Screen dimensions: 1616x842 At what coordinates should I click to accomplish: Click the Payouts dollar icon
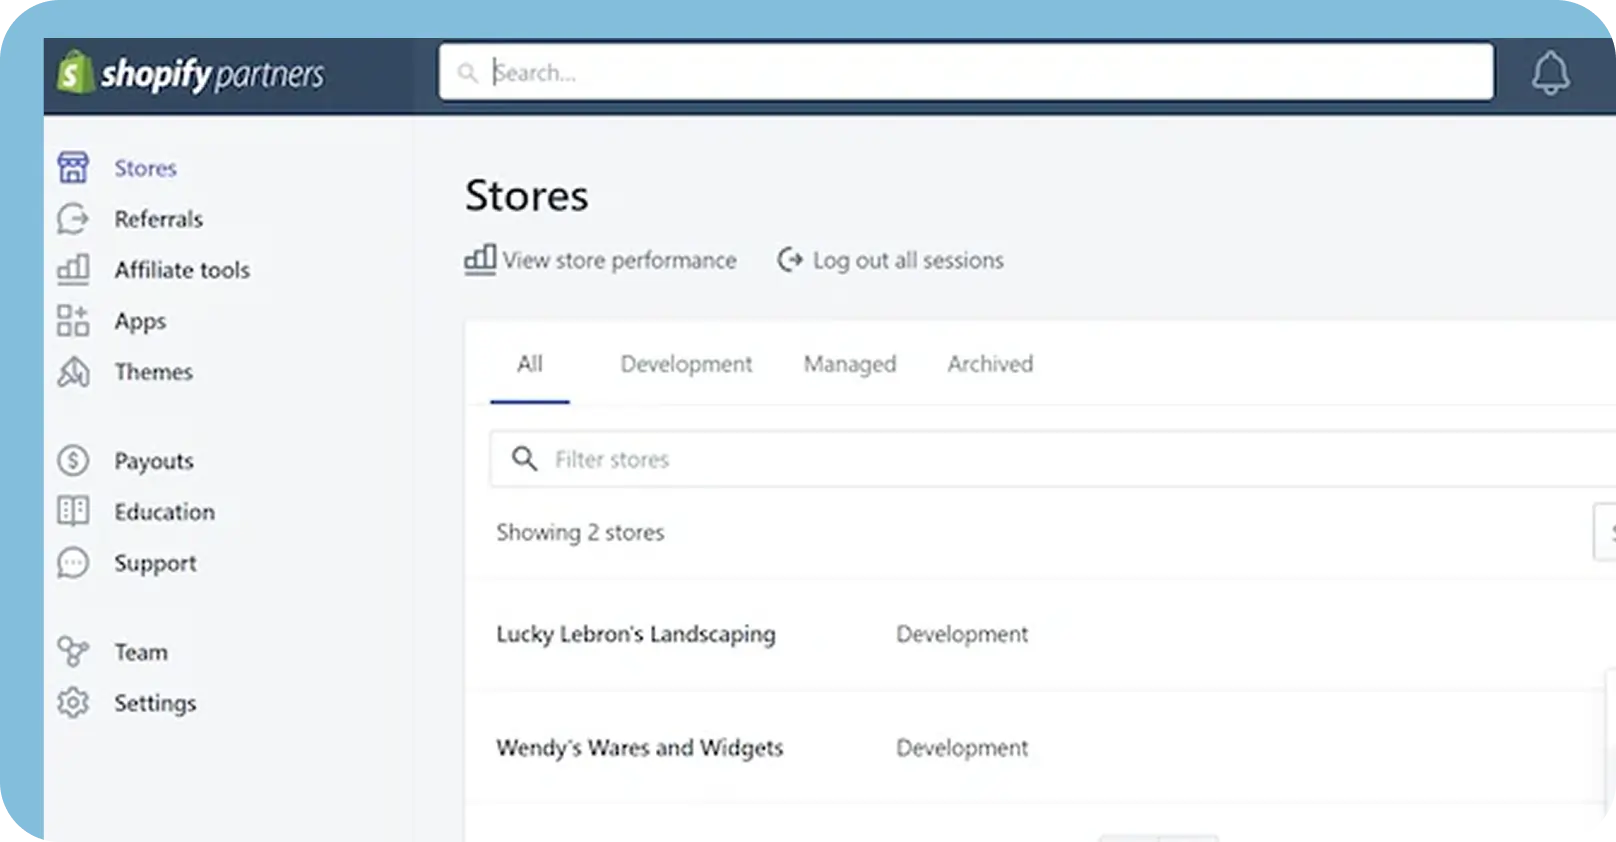[x=73, y=461]
